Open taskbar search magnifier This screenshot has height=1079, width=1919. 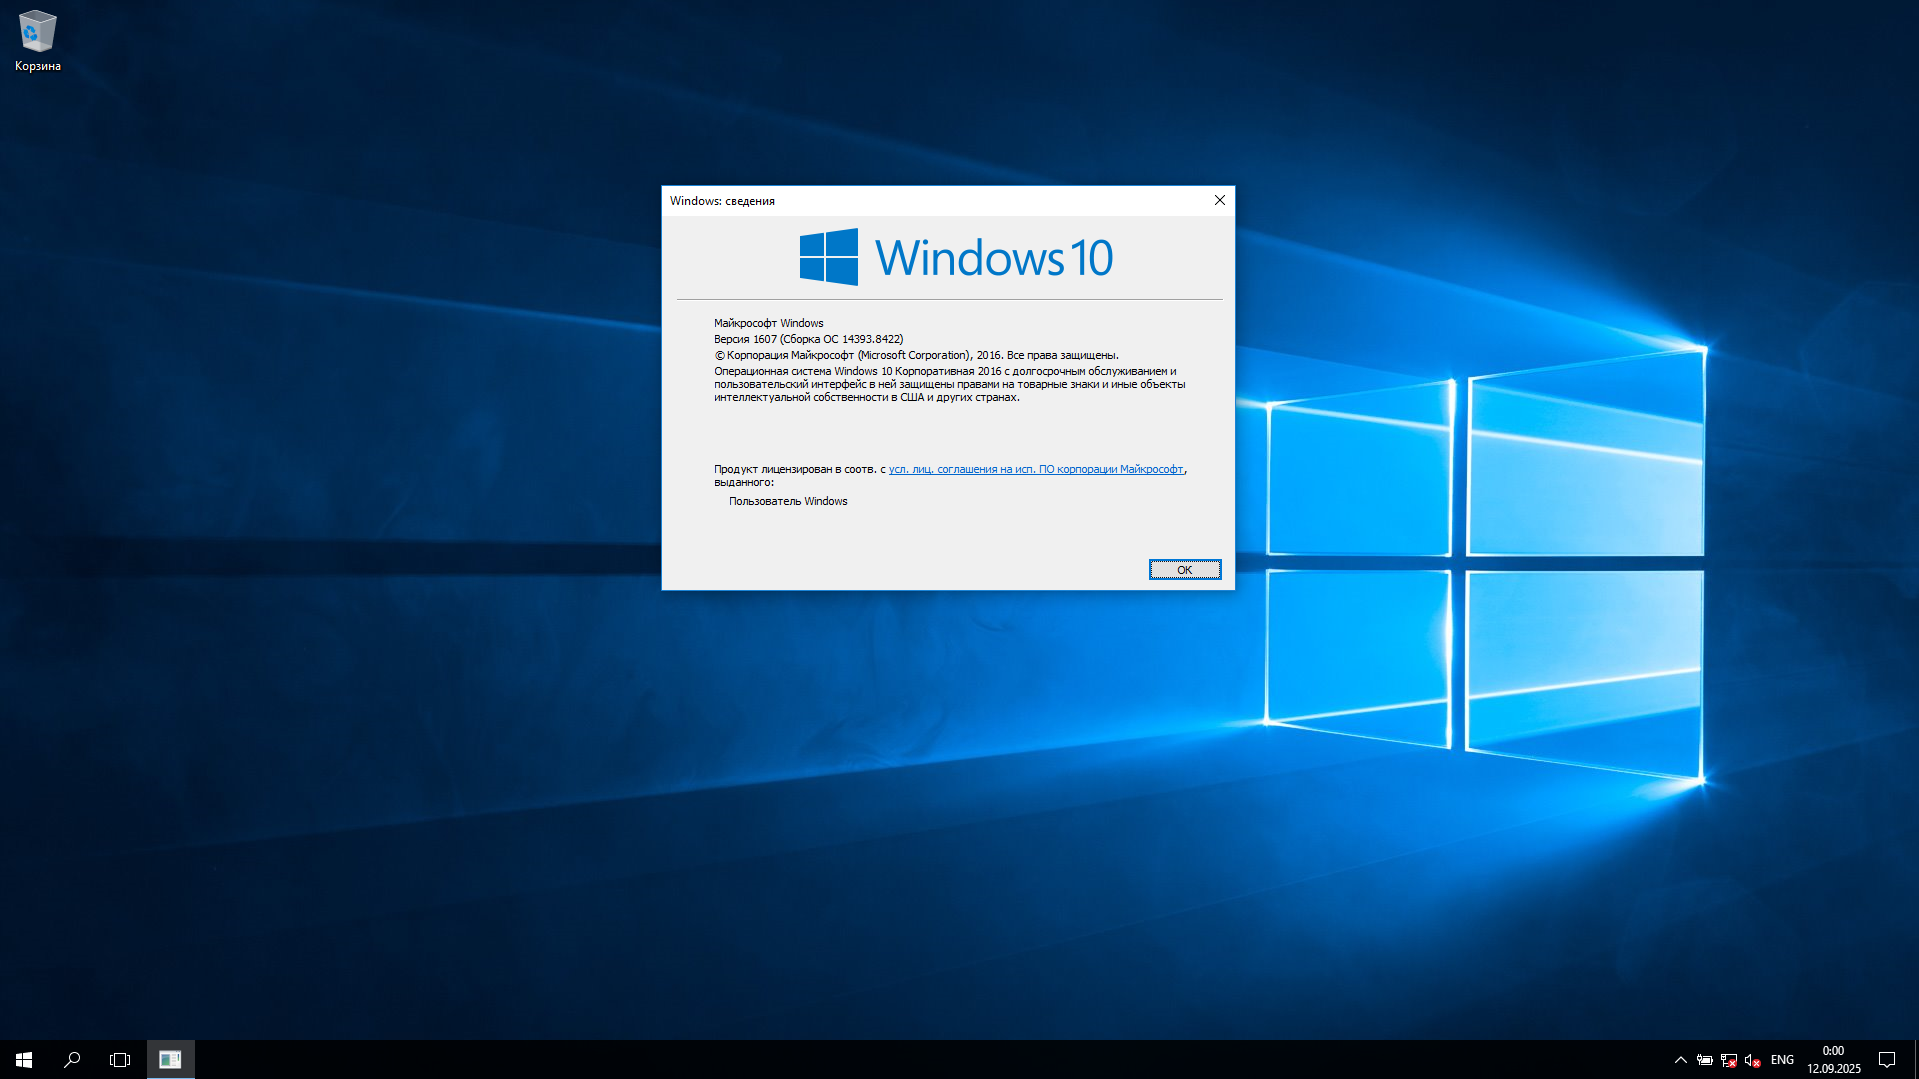tap(72, 1059)
